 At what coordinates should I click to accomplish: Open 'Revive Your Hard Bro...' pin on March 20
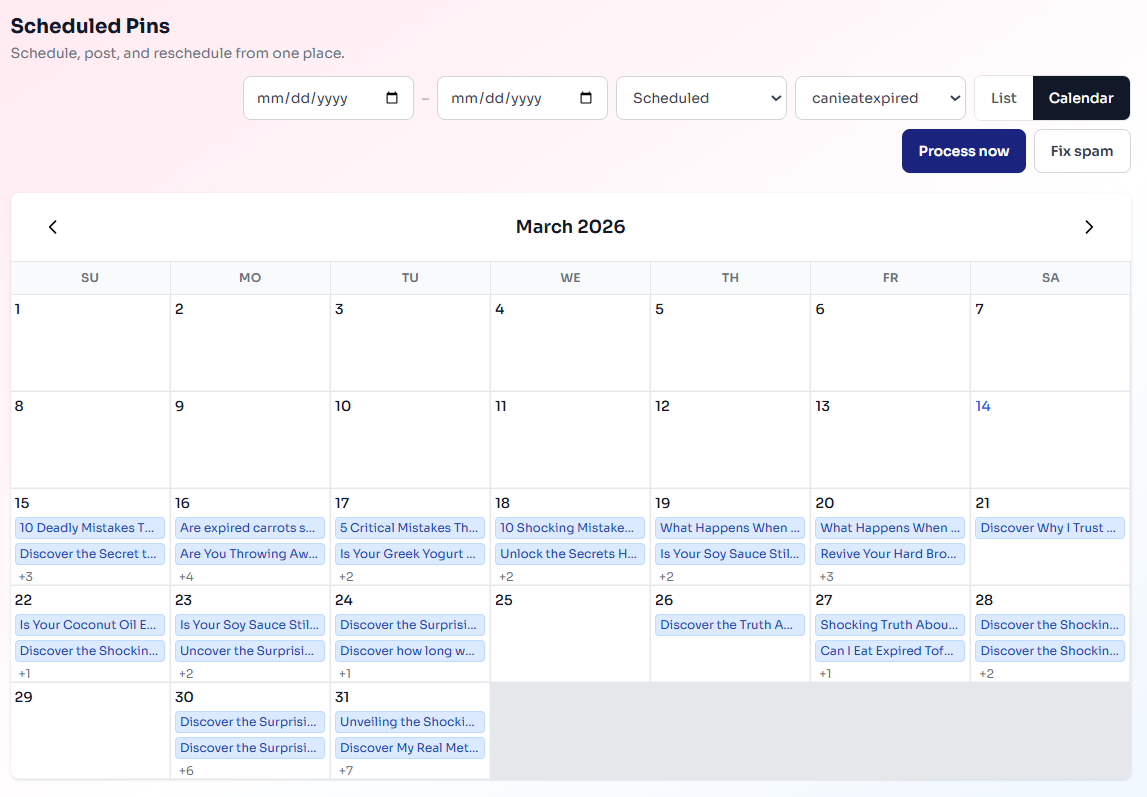pos(890,554)
